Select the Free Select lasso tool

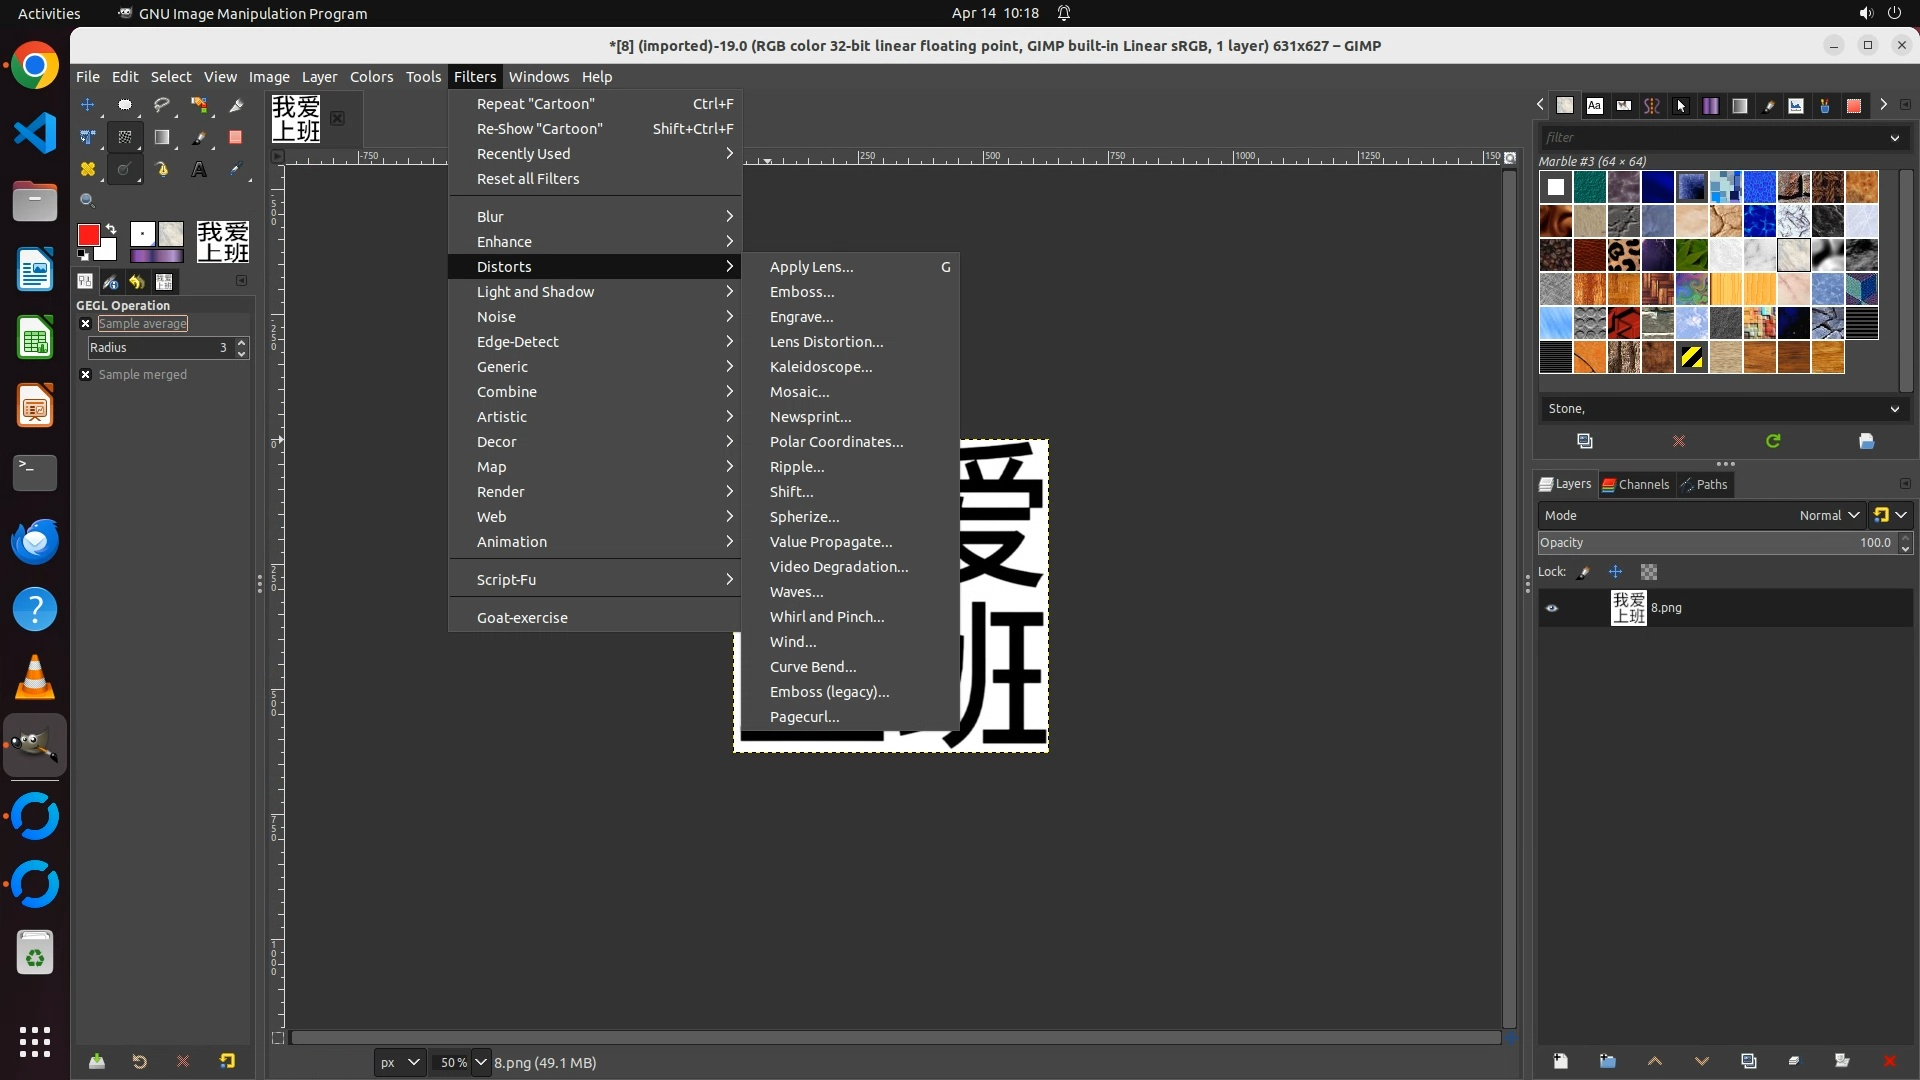point(162,105)
